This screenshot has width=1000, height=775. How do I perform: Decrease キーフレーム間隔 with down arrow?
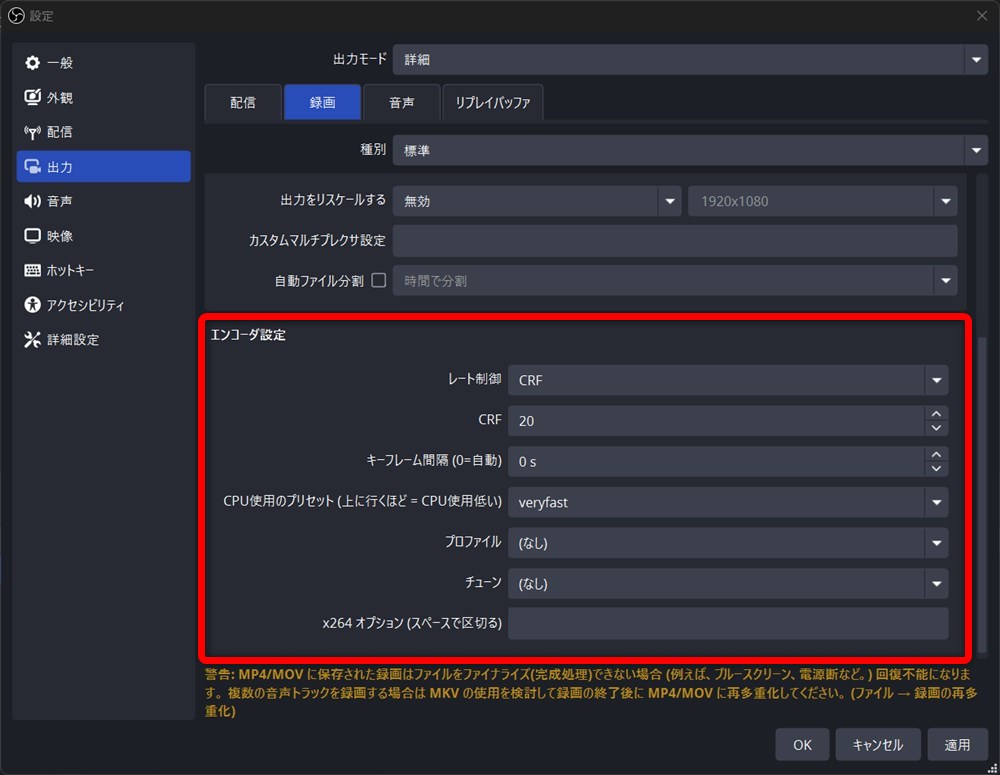click(x=936, y=469)
